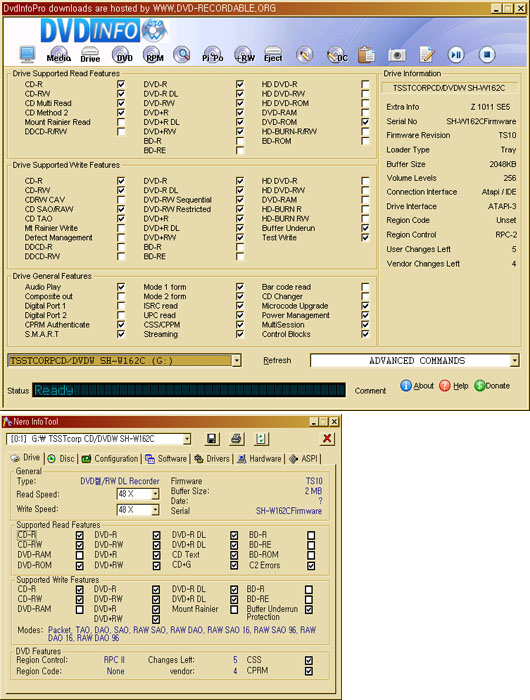Click the clipboard icon in DVDInfoPro
530x700 pixels.
367,54
